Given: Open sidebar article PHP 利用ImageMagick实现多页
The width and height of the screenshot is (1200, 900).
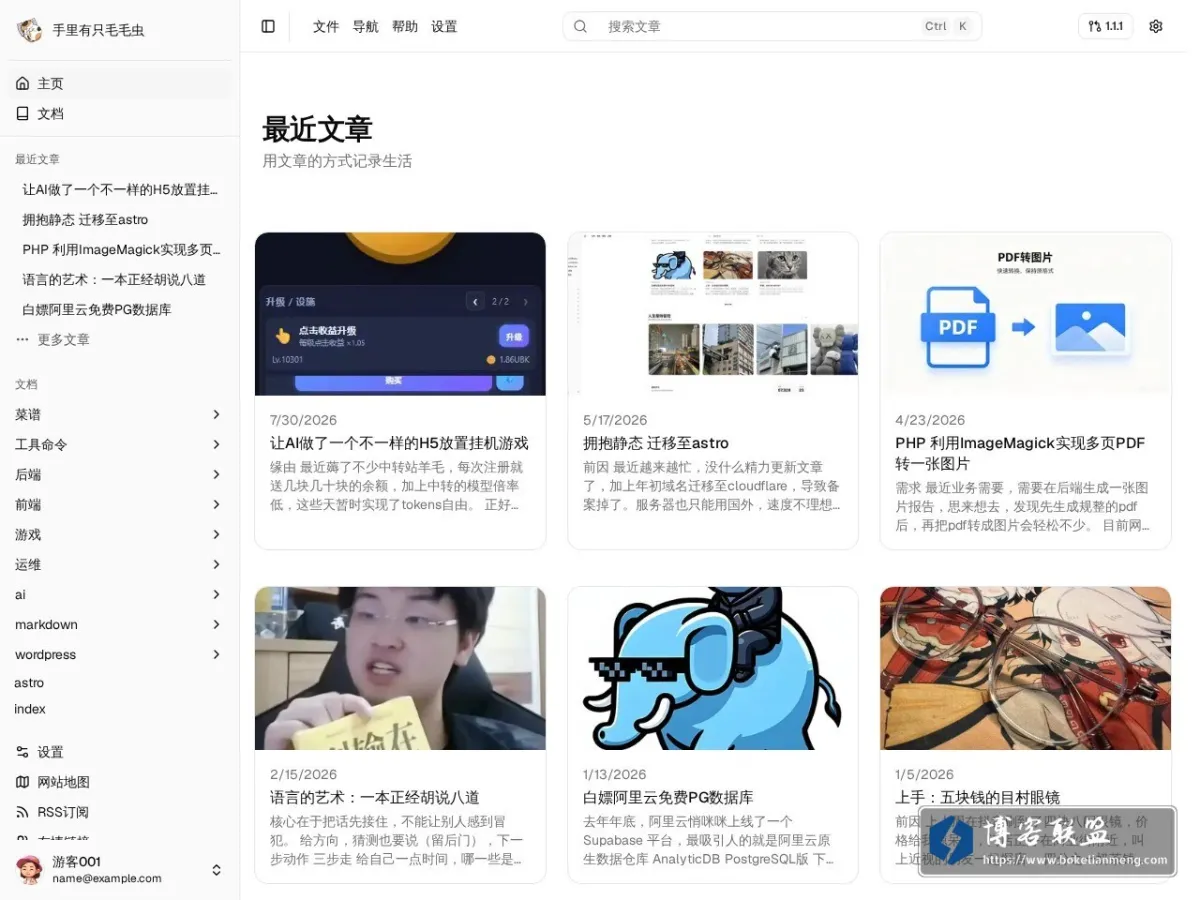Looking at the screenshot, I should point(122,250).
